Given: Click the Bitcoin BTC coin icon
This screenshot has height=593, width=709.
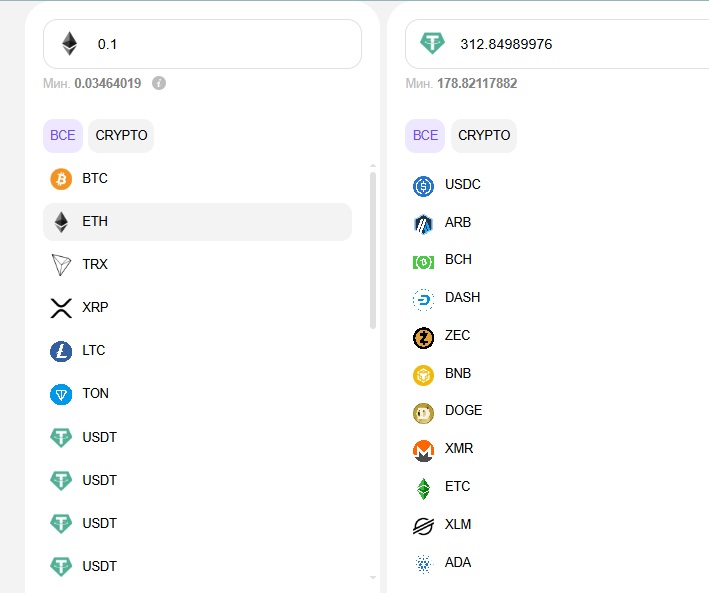Looking at the screenshot, I should pyautogui.click(x=62, y=179).
